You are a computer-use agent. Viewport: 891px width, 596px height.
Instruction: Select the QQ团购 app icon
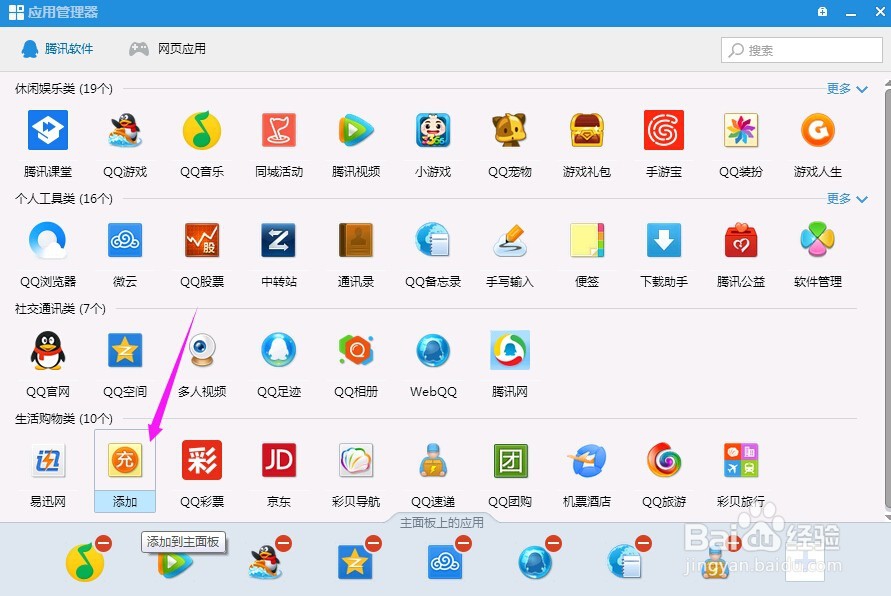[510, 460]
